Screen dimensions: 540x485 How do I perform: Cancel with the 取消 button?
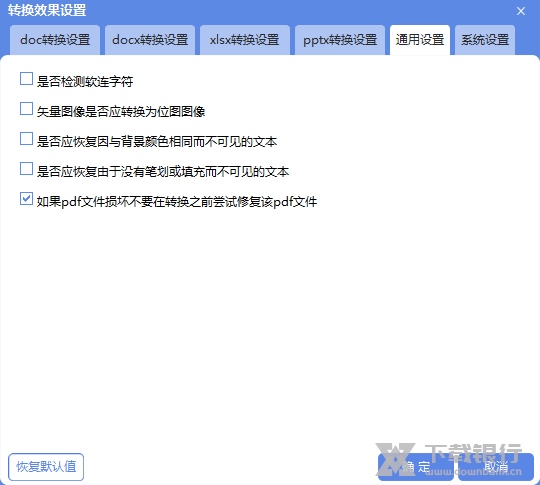[496, 467]
